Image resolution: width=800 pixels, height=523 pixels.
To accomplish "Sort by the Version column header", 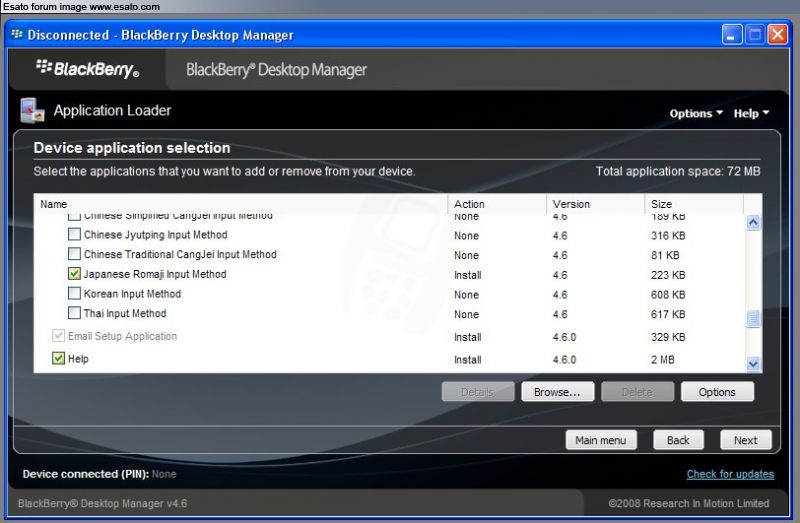I will click(595, 204).
